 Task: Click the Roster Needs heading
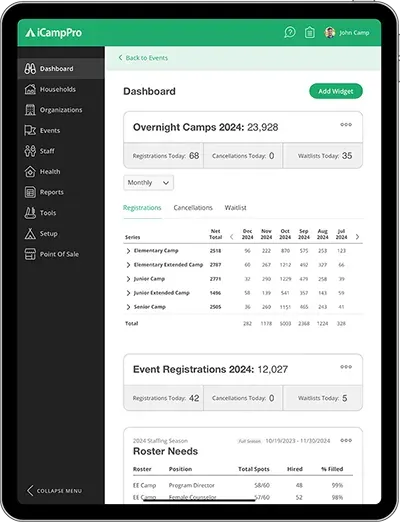tap(165, 451)
